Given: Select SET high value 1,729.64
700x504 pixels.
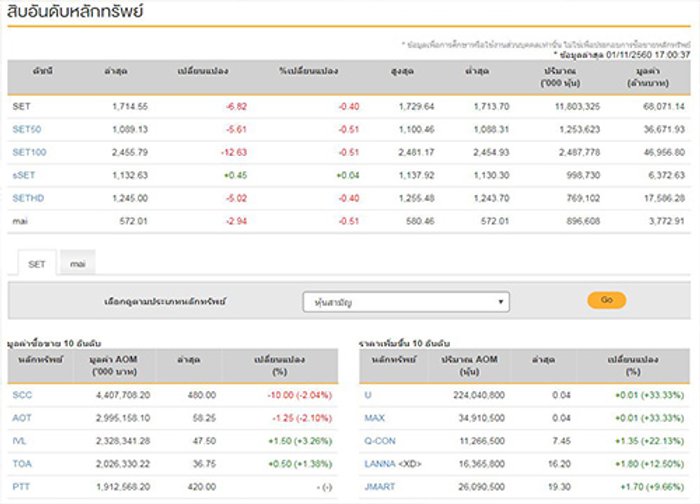Looking at the screenshot, I should pos(417,106).
